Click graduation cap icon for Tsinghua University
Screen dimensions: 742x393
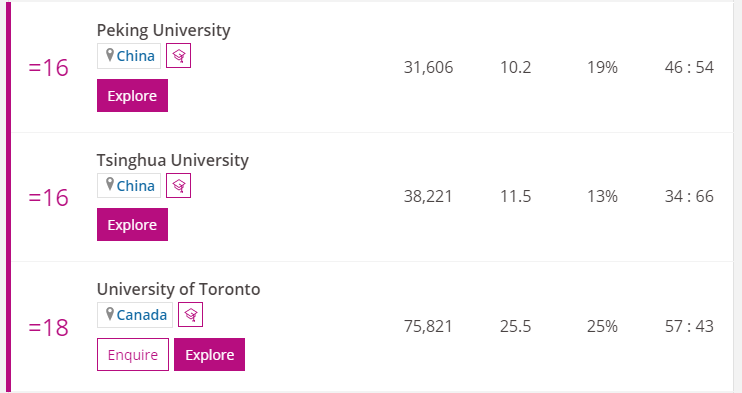[178, 186]
